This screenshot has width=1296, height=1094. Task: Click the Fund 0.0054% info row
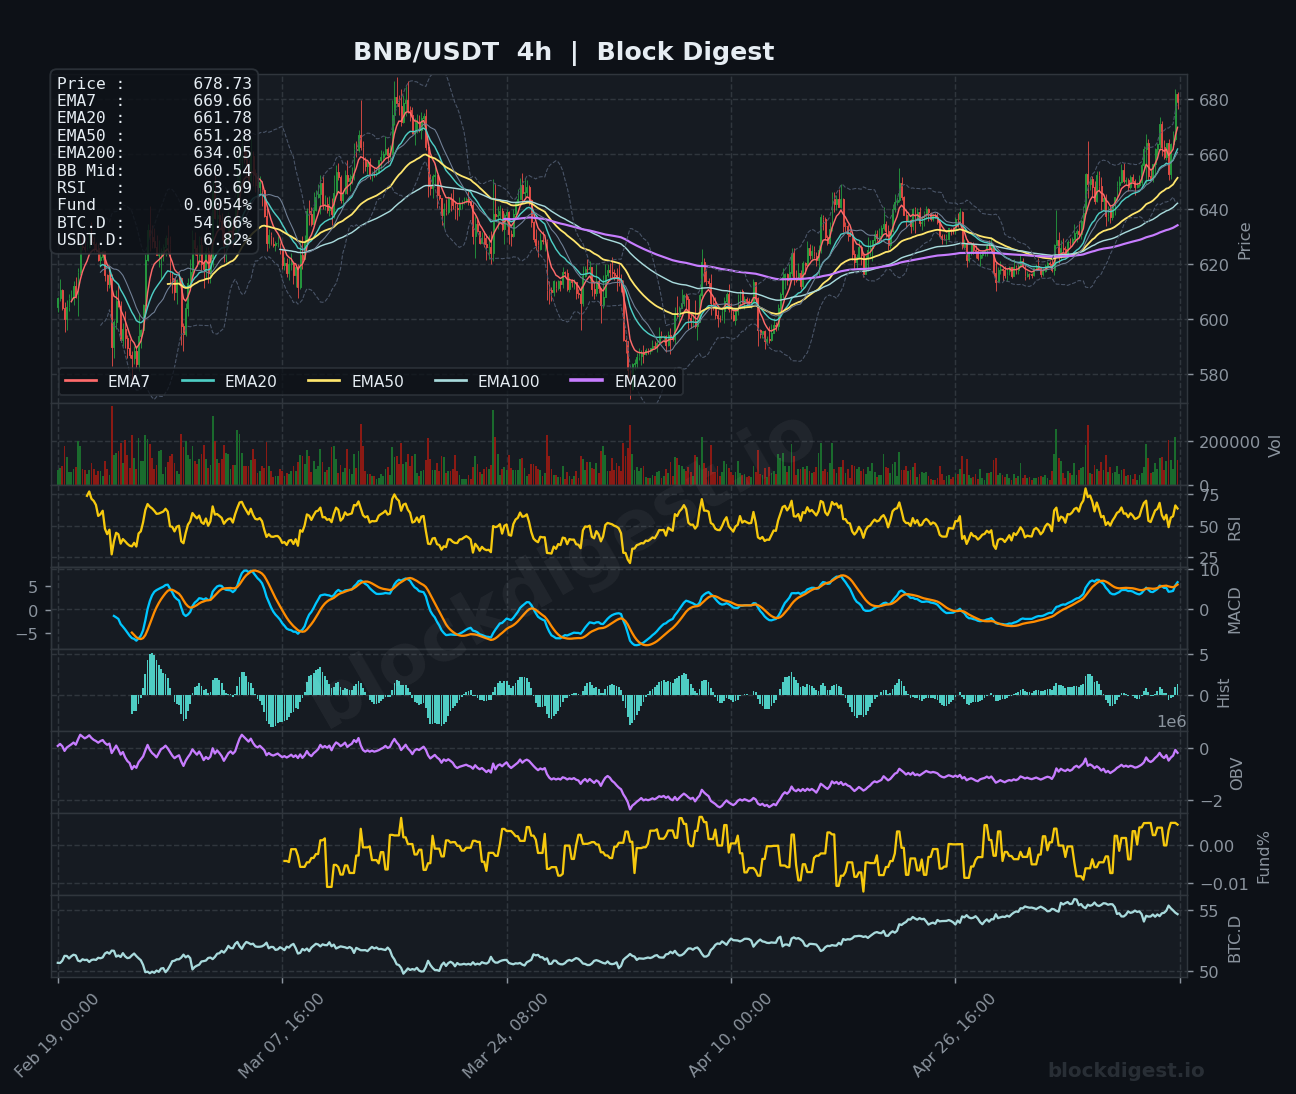pyautogui.click(x=154, y=205)
